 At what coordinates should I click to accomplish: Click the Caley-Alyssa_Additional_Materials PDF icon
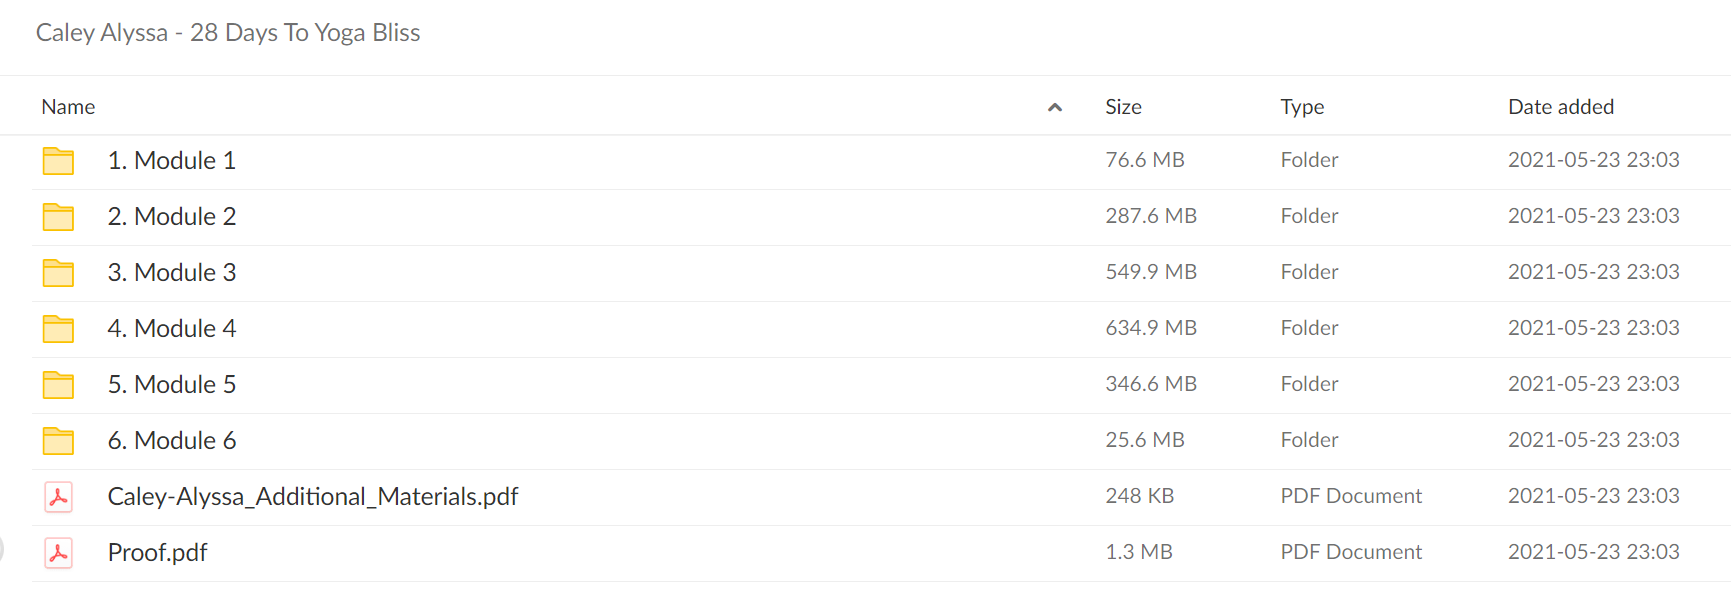[58, 497]
